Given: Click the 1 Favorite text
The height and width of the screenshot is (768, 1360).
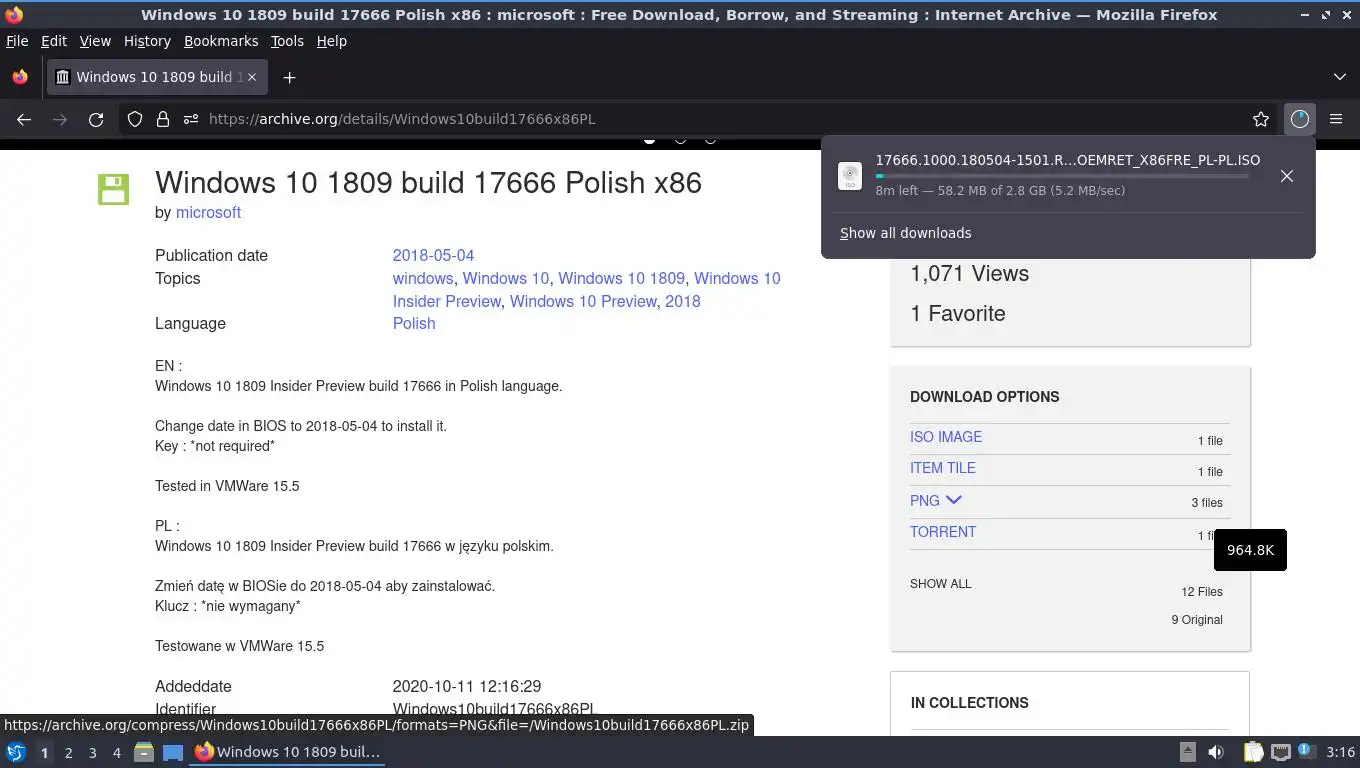Looking at the screenshot, I should coord(958,313).
